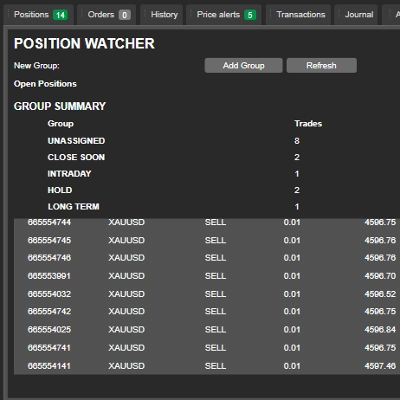Open the Orders tab
The width and height of the screenshot is (400, 400).
click(x=107, y=15)
